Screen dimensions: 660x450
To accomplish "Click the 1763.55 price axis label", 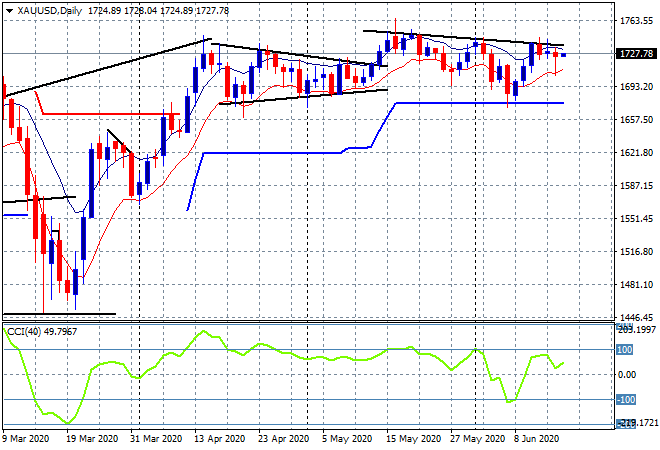I will coord(637,21).
